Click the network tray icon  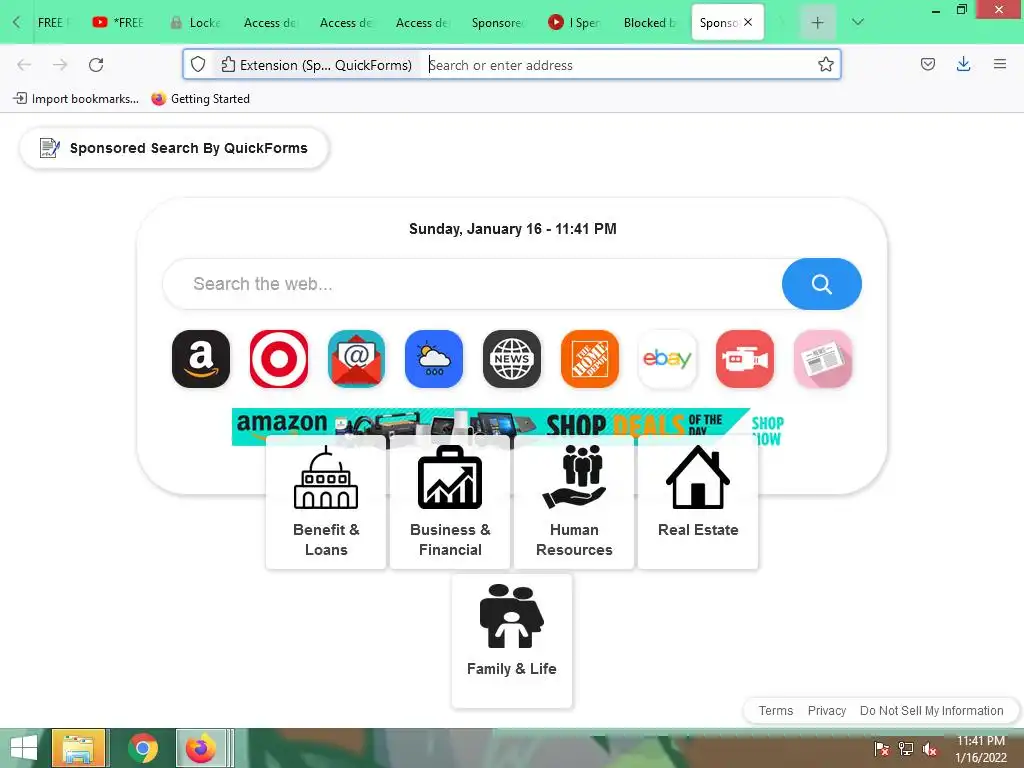coord(906,749)
